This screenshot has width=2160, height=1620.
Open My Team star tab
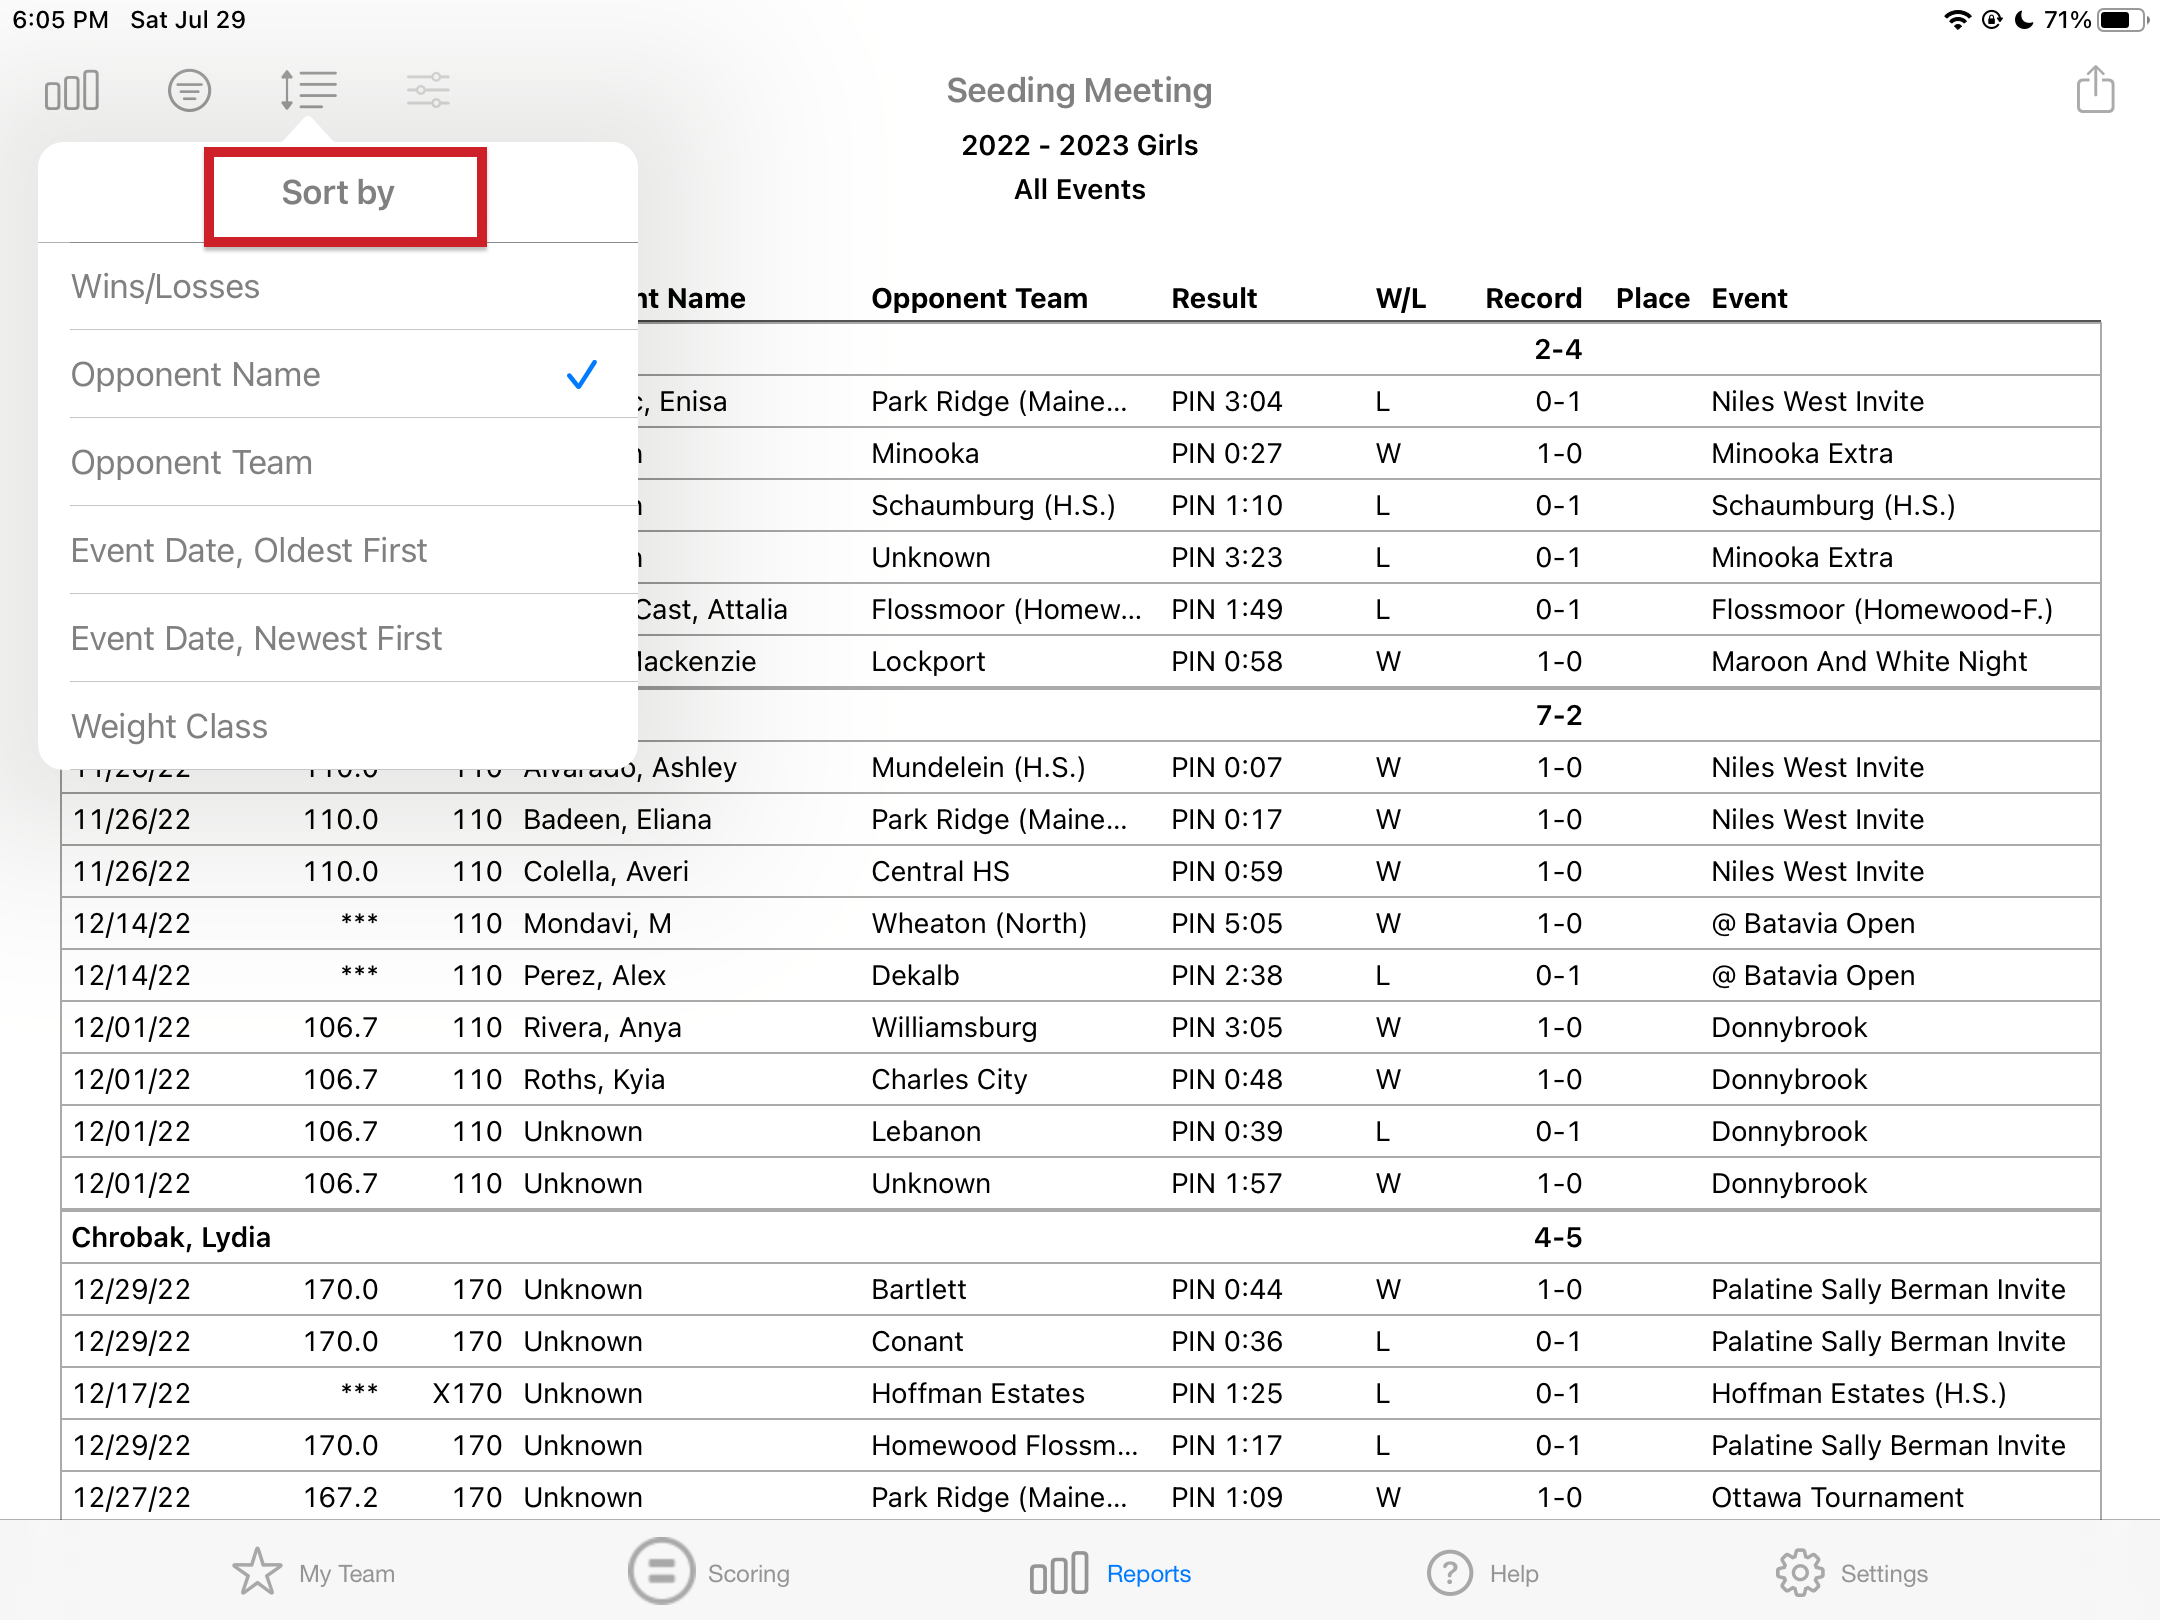[314, 1573]
